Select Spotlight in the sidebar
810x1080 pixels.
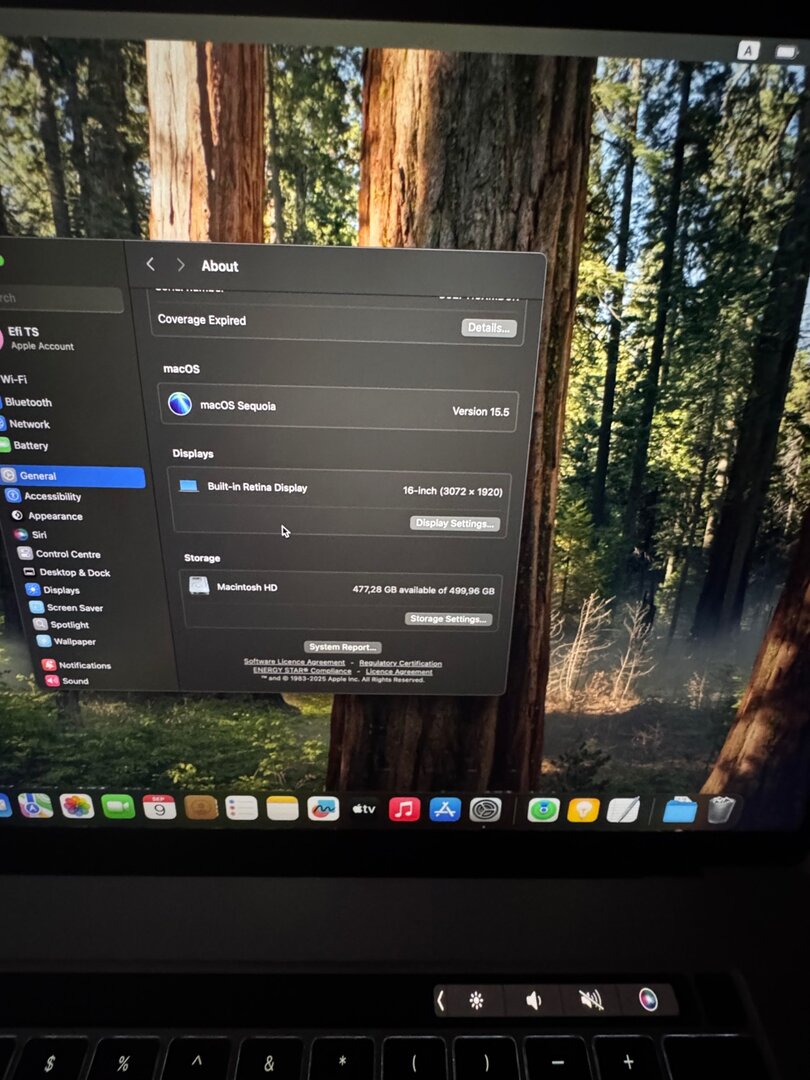[61, 624]
